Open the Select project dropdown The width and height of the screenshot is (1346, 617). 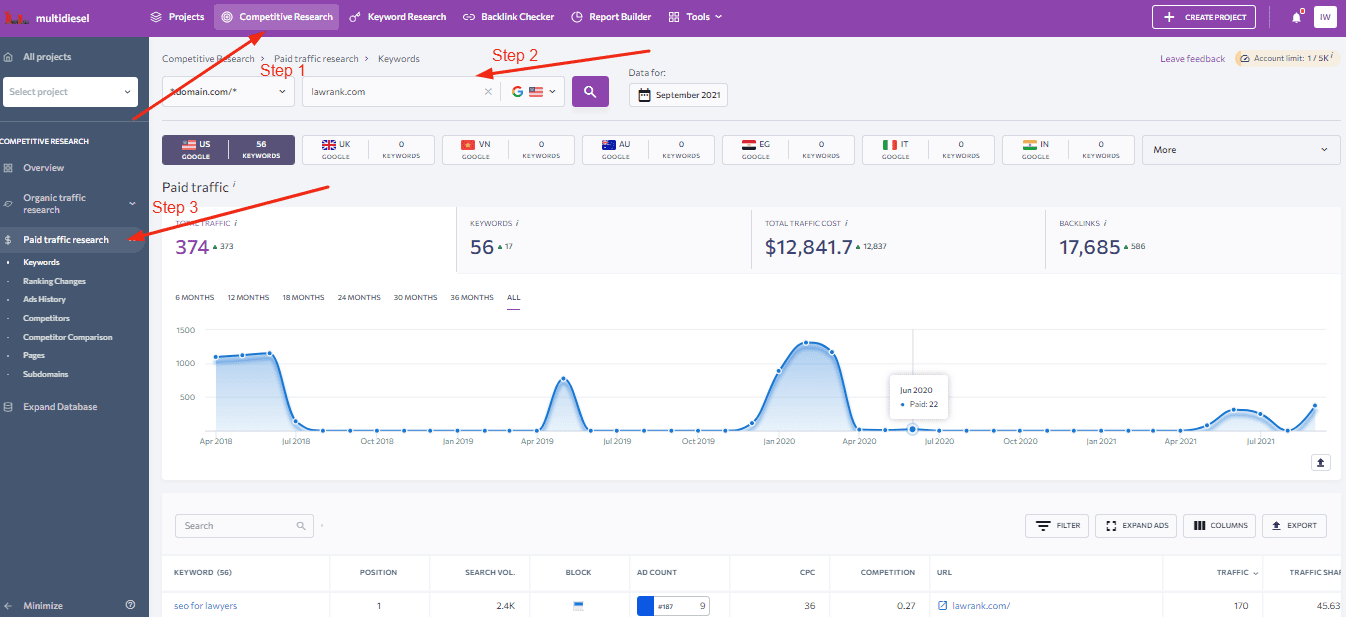coord(70,92)
